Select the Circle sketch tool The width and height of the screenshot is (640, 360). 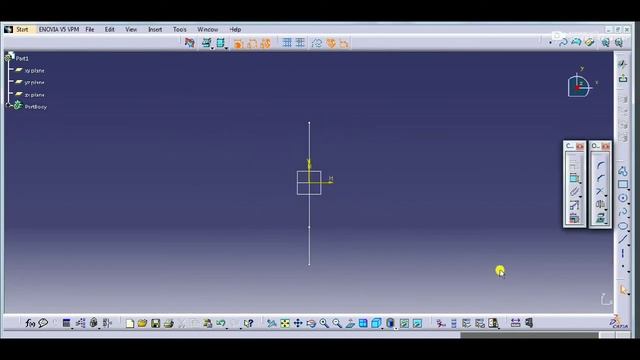pos(622,198)
